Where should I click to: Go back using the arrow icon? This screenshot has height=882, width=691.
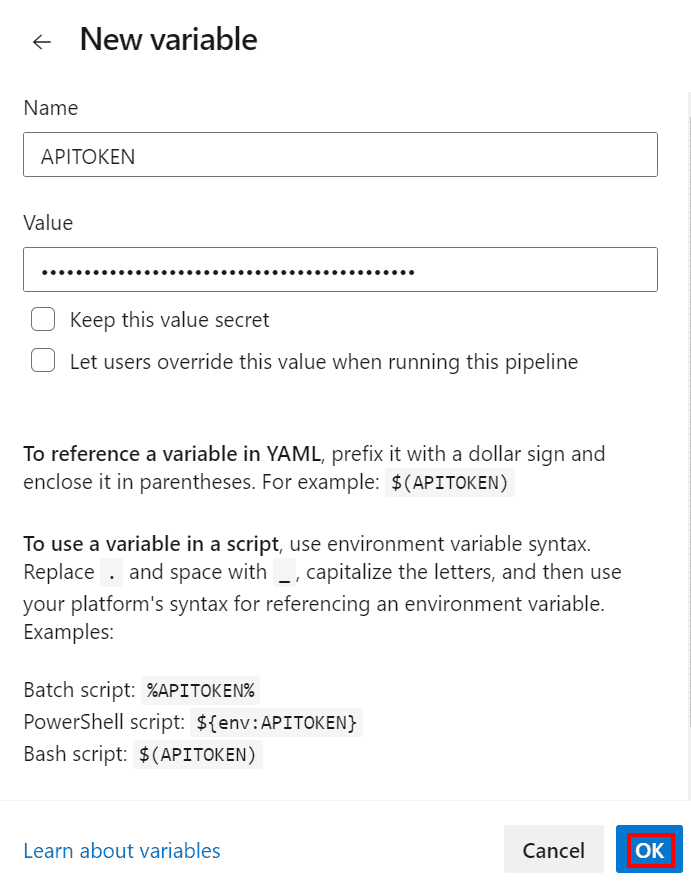point(41,41)
